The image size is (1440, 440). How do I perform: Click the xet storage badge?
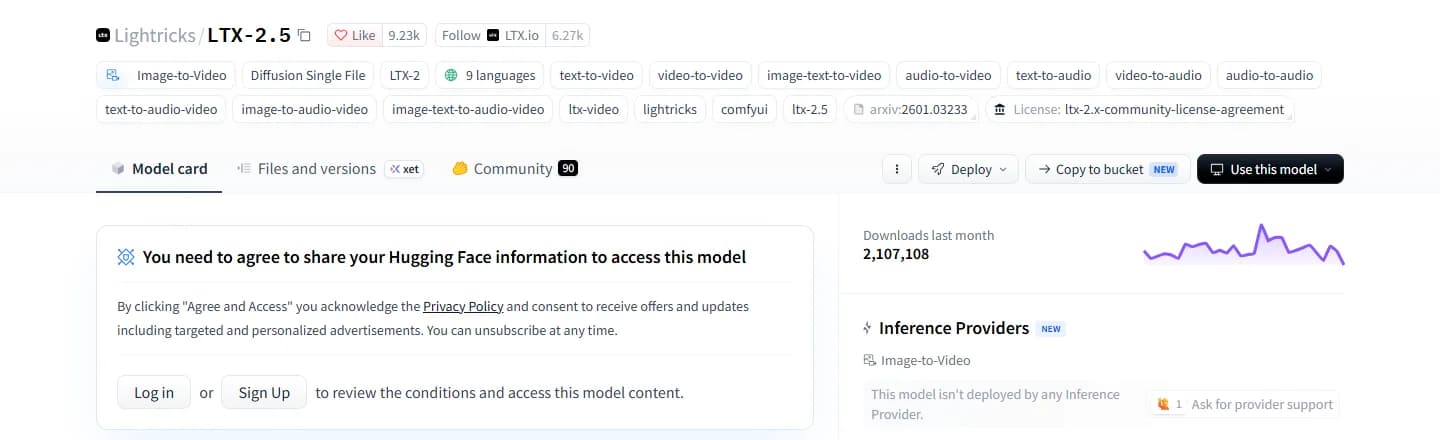405,169
